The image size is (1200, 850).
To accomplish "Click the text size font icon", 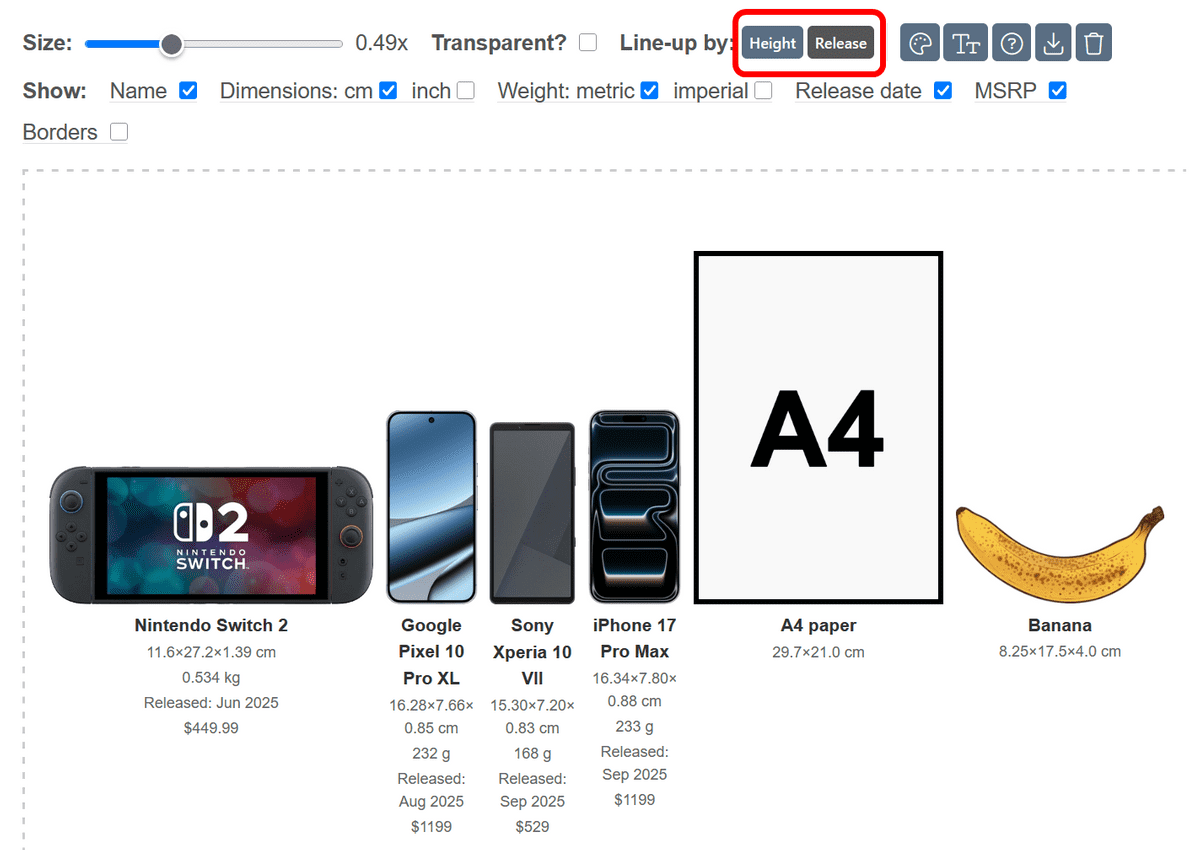I will click(966, 43).
